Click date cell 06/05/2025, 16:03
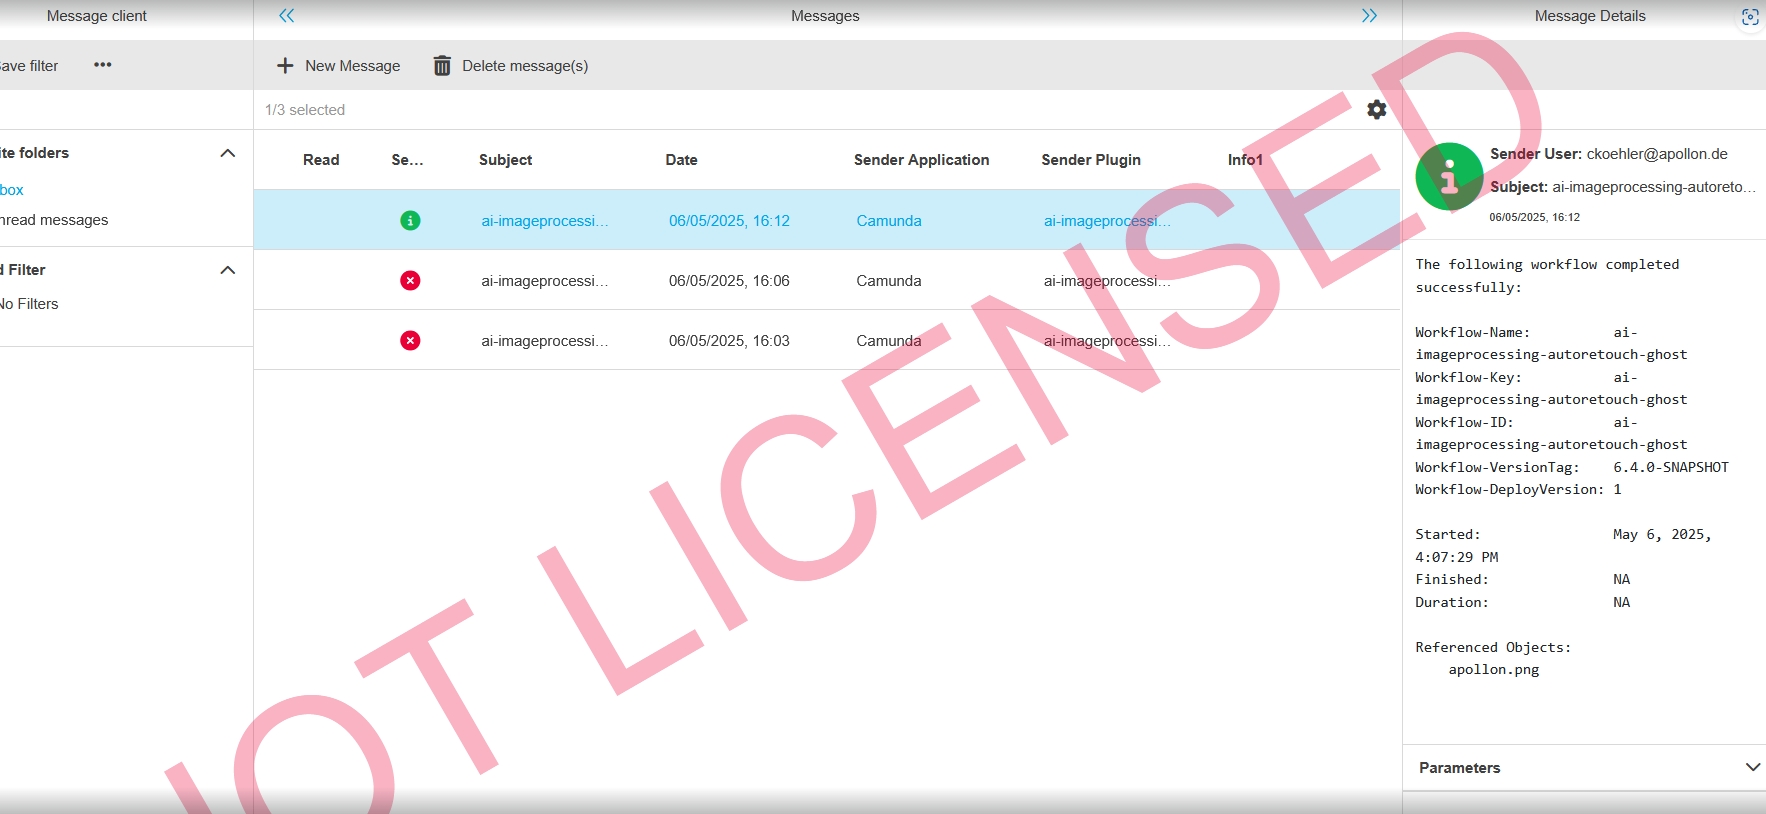Image resolution: width=1766 pixels, height=814 pixels. 729,341
